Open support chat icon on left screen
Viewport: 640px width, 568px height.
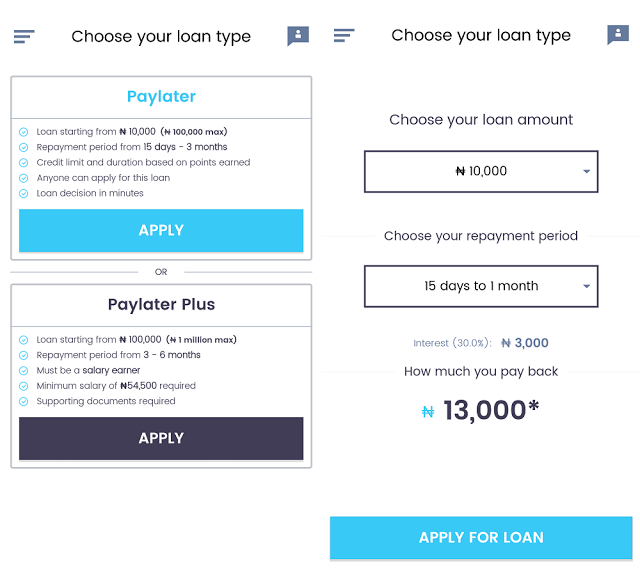298,36
